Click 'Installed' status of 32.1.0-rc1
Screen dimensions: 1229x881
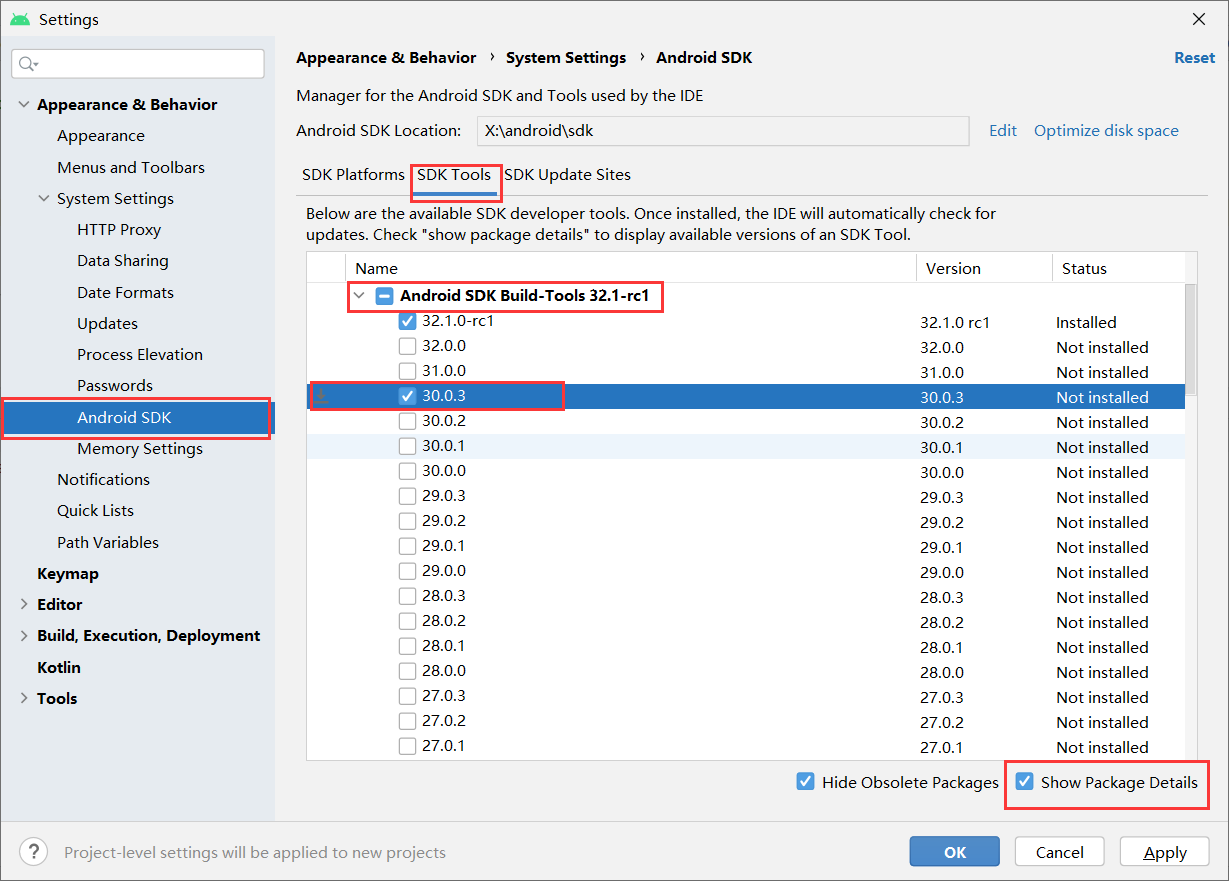pyautogui.click(x=1086, y=322)
